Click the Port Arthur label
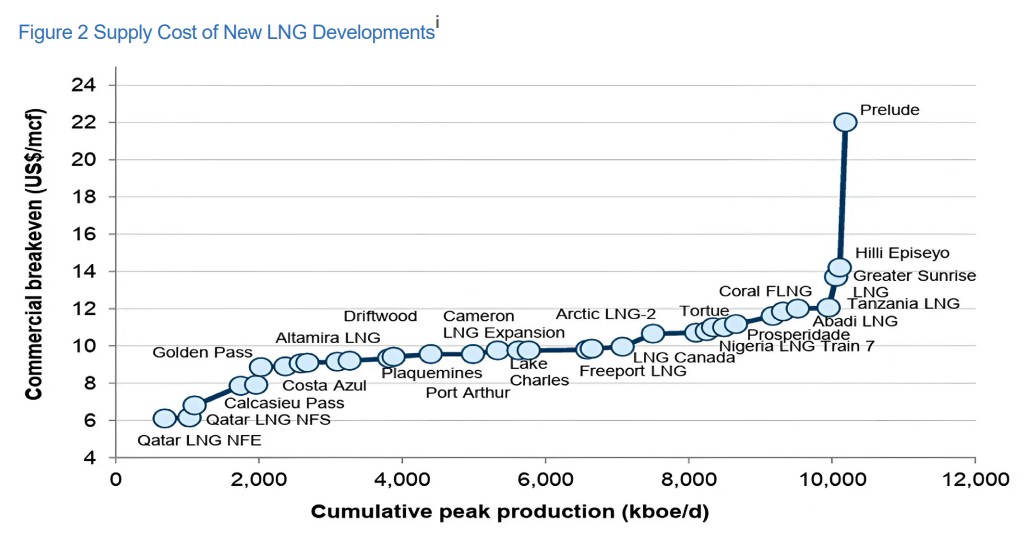Screen dimensions: 1027x538 467,393
